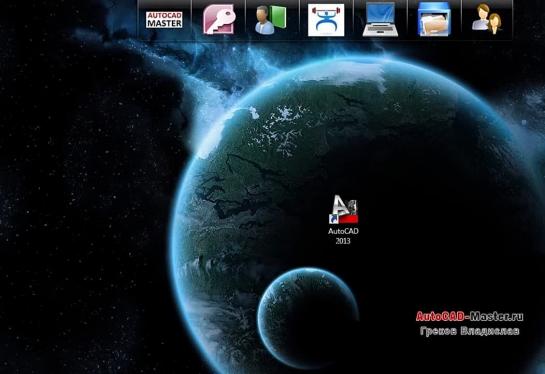Launch the Microsoft Access key icon
545x374 pixels.
tap(219, 19)
